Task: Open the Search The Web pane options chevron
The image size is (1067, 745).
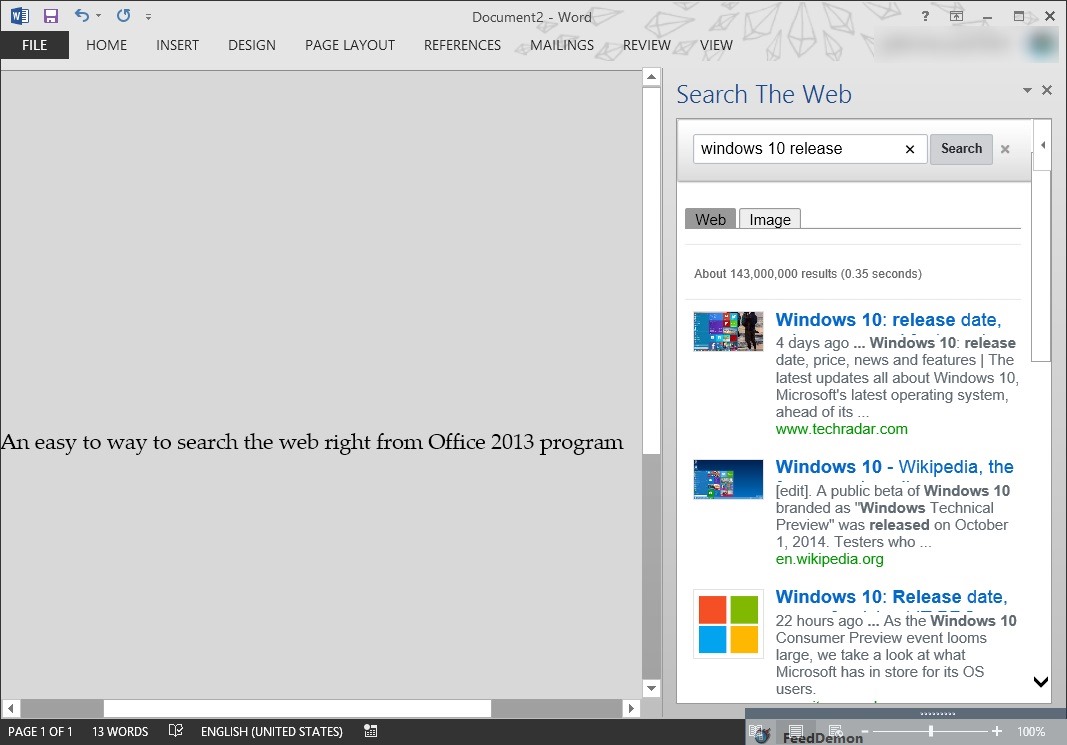Action: (x=1027, y=90)
